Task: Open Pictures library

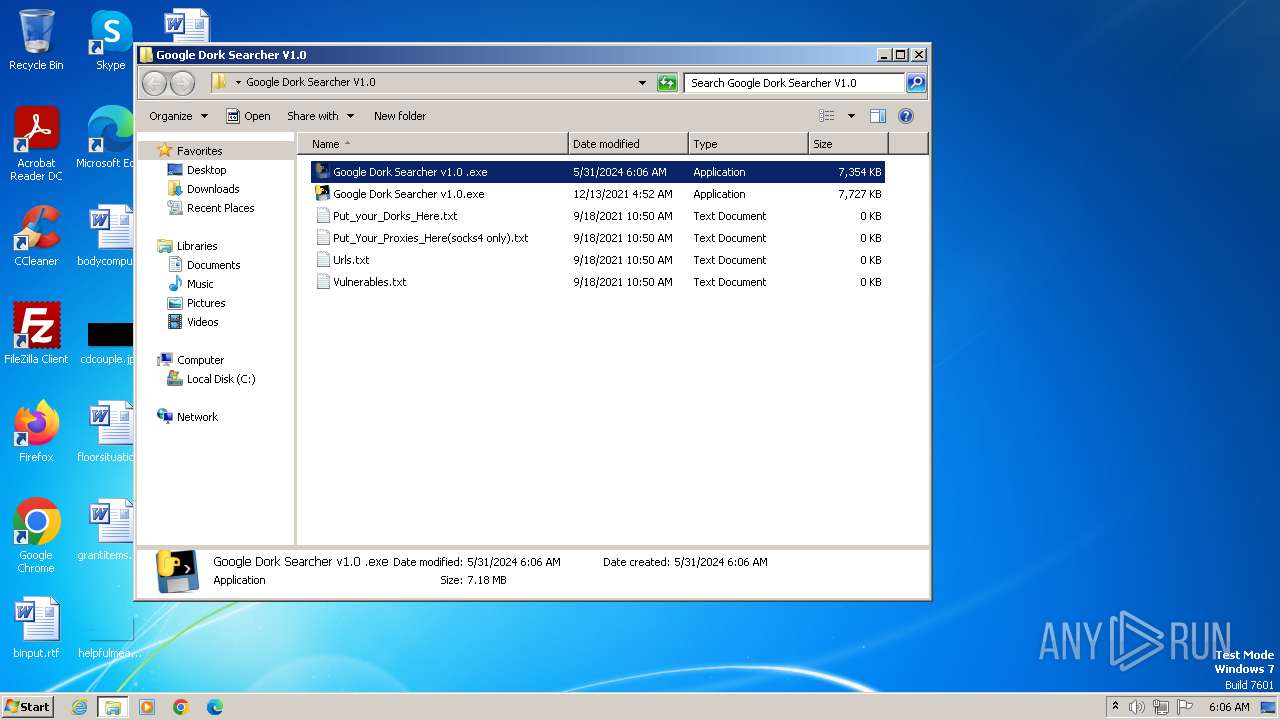Action: (x=206, y=303)
